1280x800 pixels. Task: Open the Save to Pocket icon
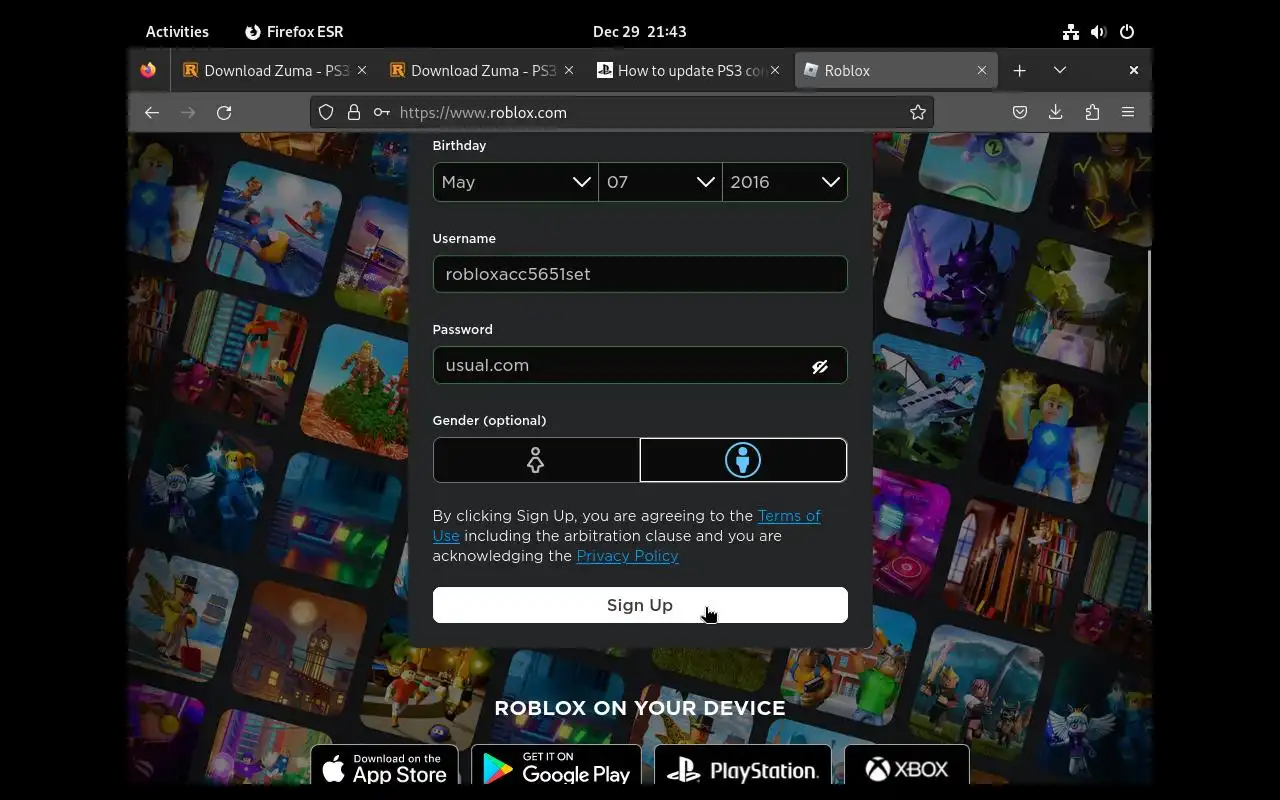tap(1020, 112)
